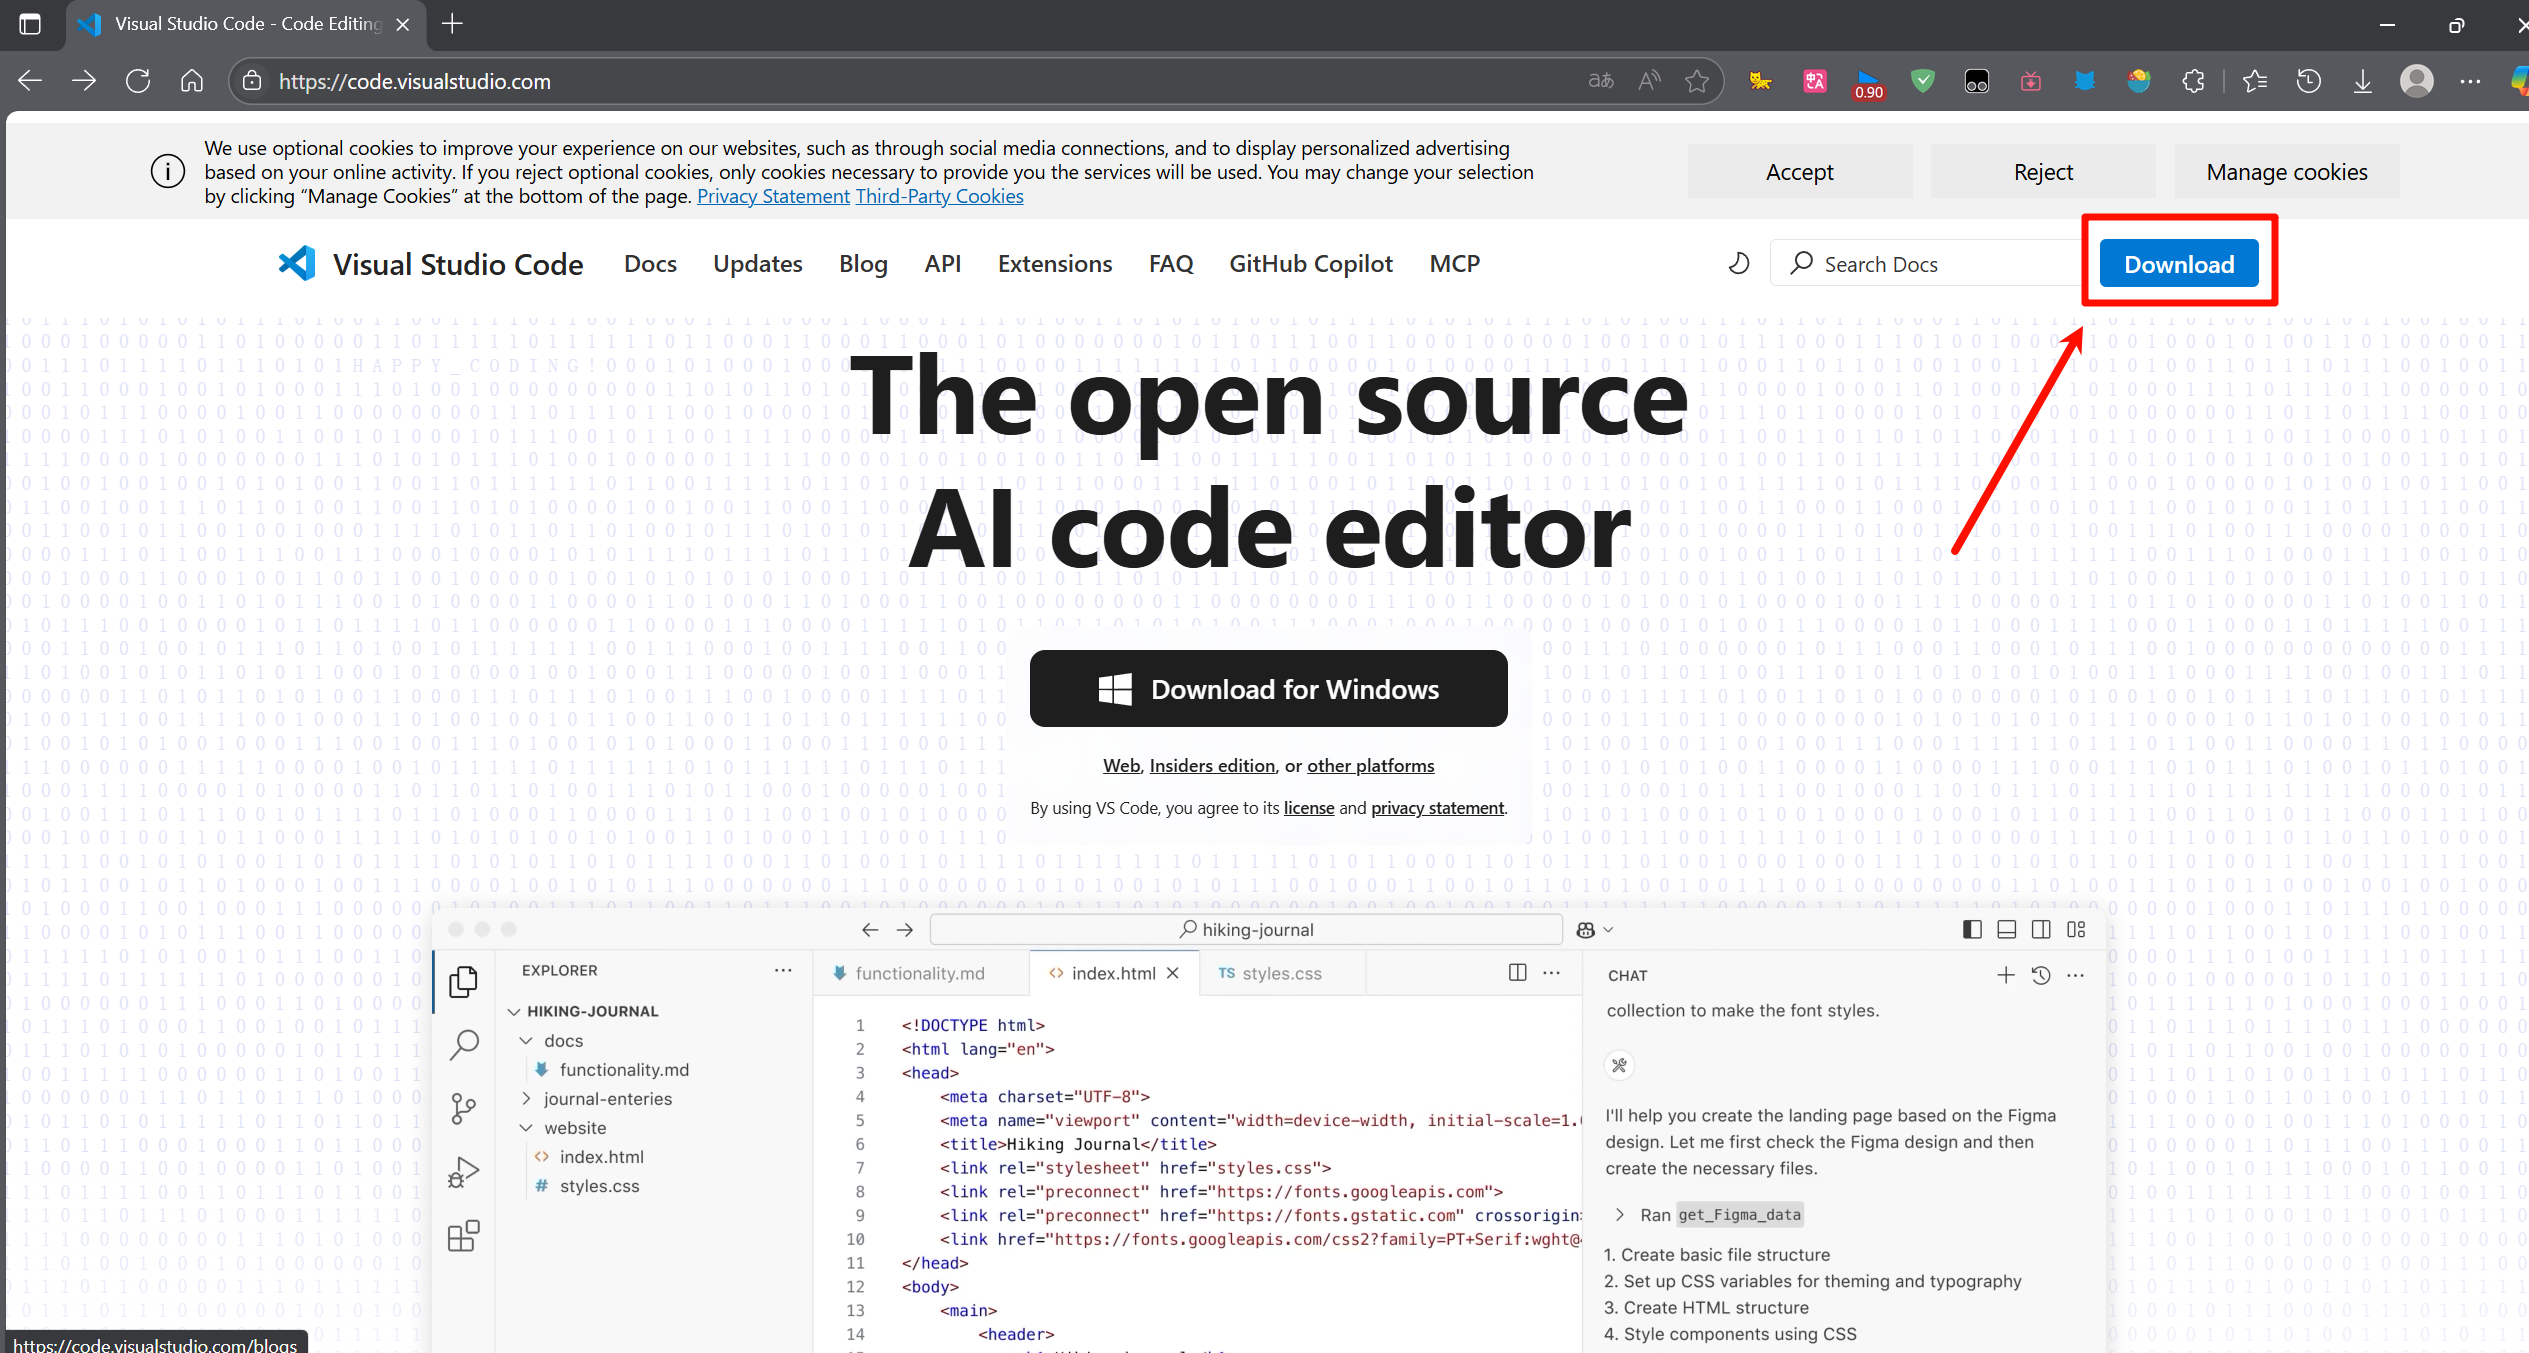Open chat history clock icon
Image resolution: width=2529 pixels, height=1353 pixels.
(2041, 975)
